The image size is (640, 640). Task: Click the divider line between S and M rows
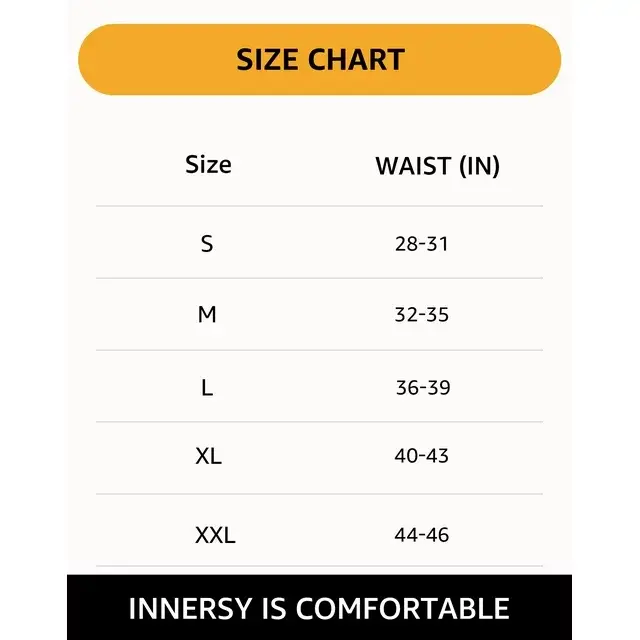point(320,278)
